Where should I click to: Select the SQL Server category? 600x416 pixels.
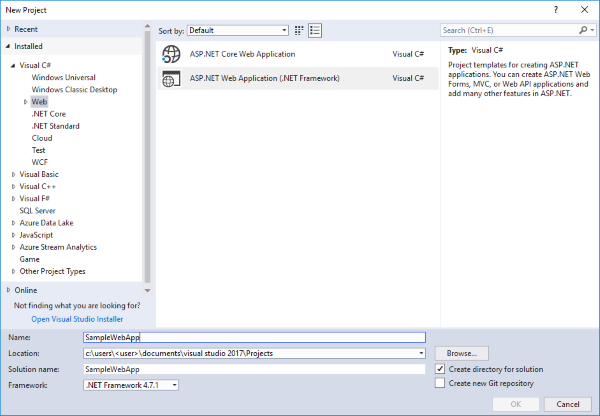(38, 211)
